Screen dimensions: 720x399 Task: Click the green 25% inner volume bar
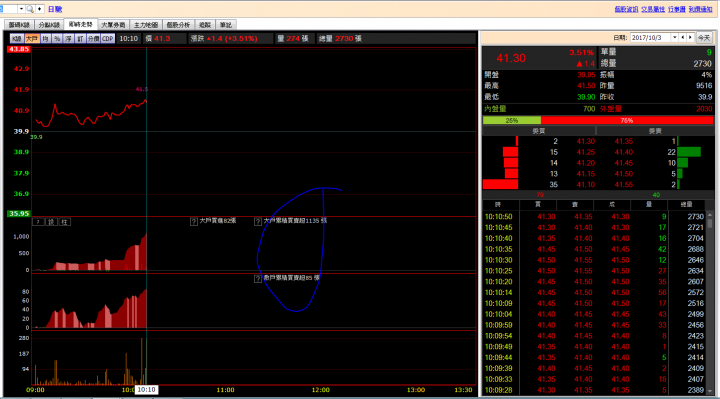[x=512, y=120]
